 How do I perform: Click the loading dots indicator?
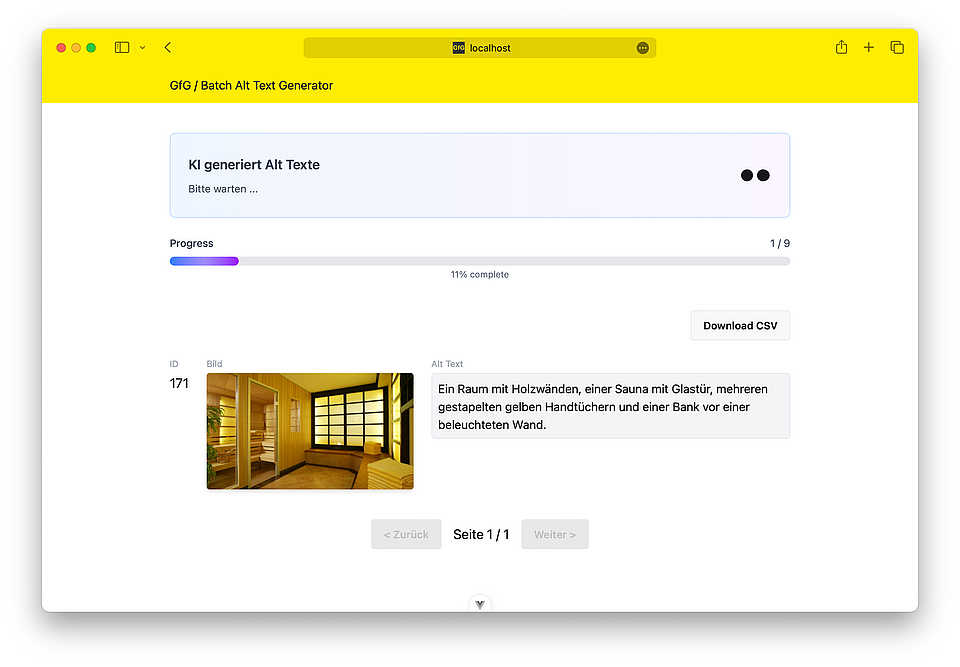click(755, 175)
